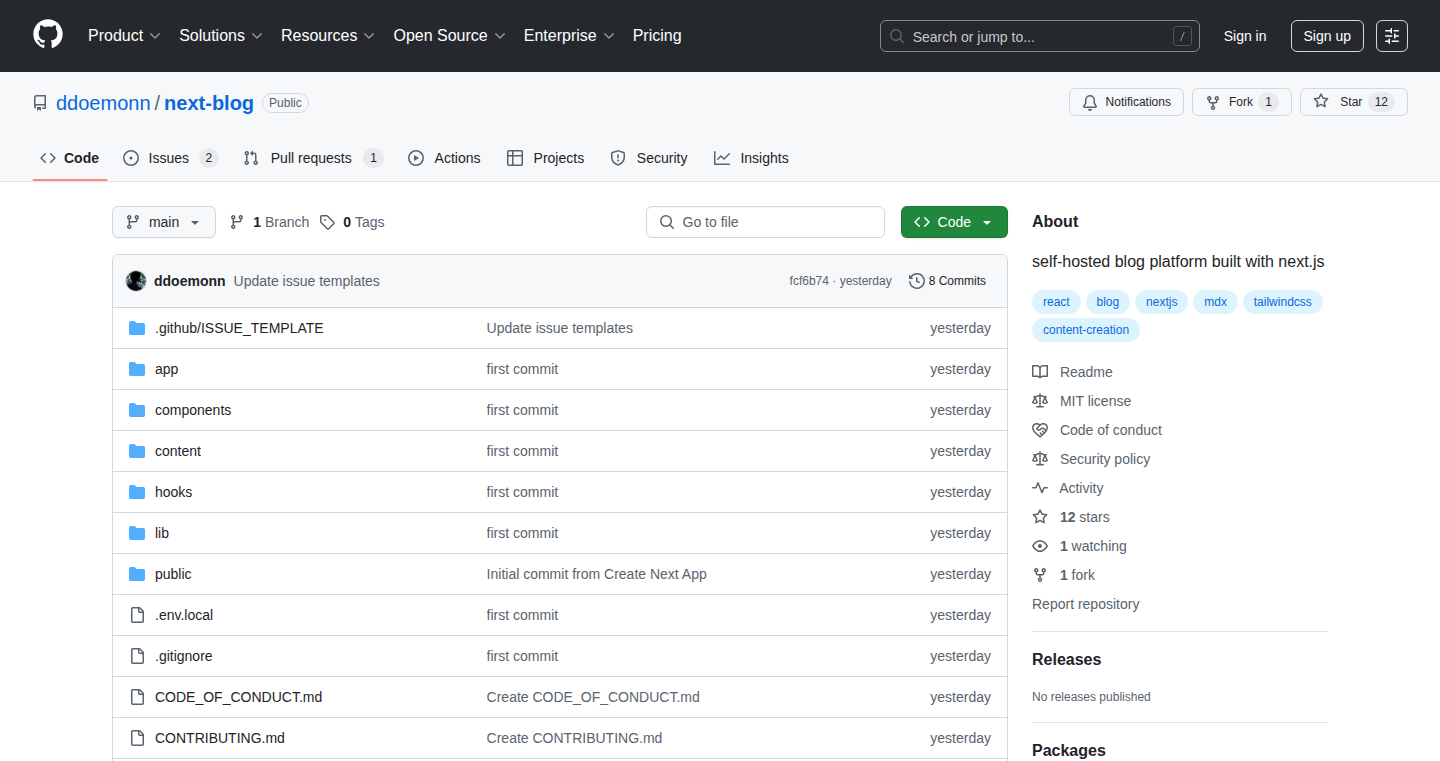
Task: Select the mdx topic tag
Action: click(1216, 302)
